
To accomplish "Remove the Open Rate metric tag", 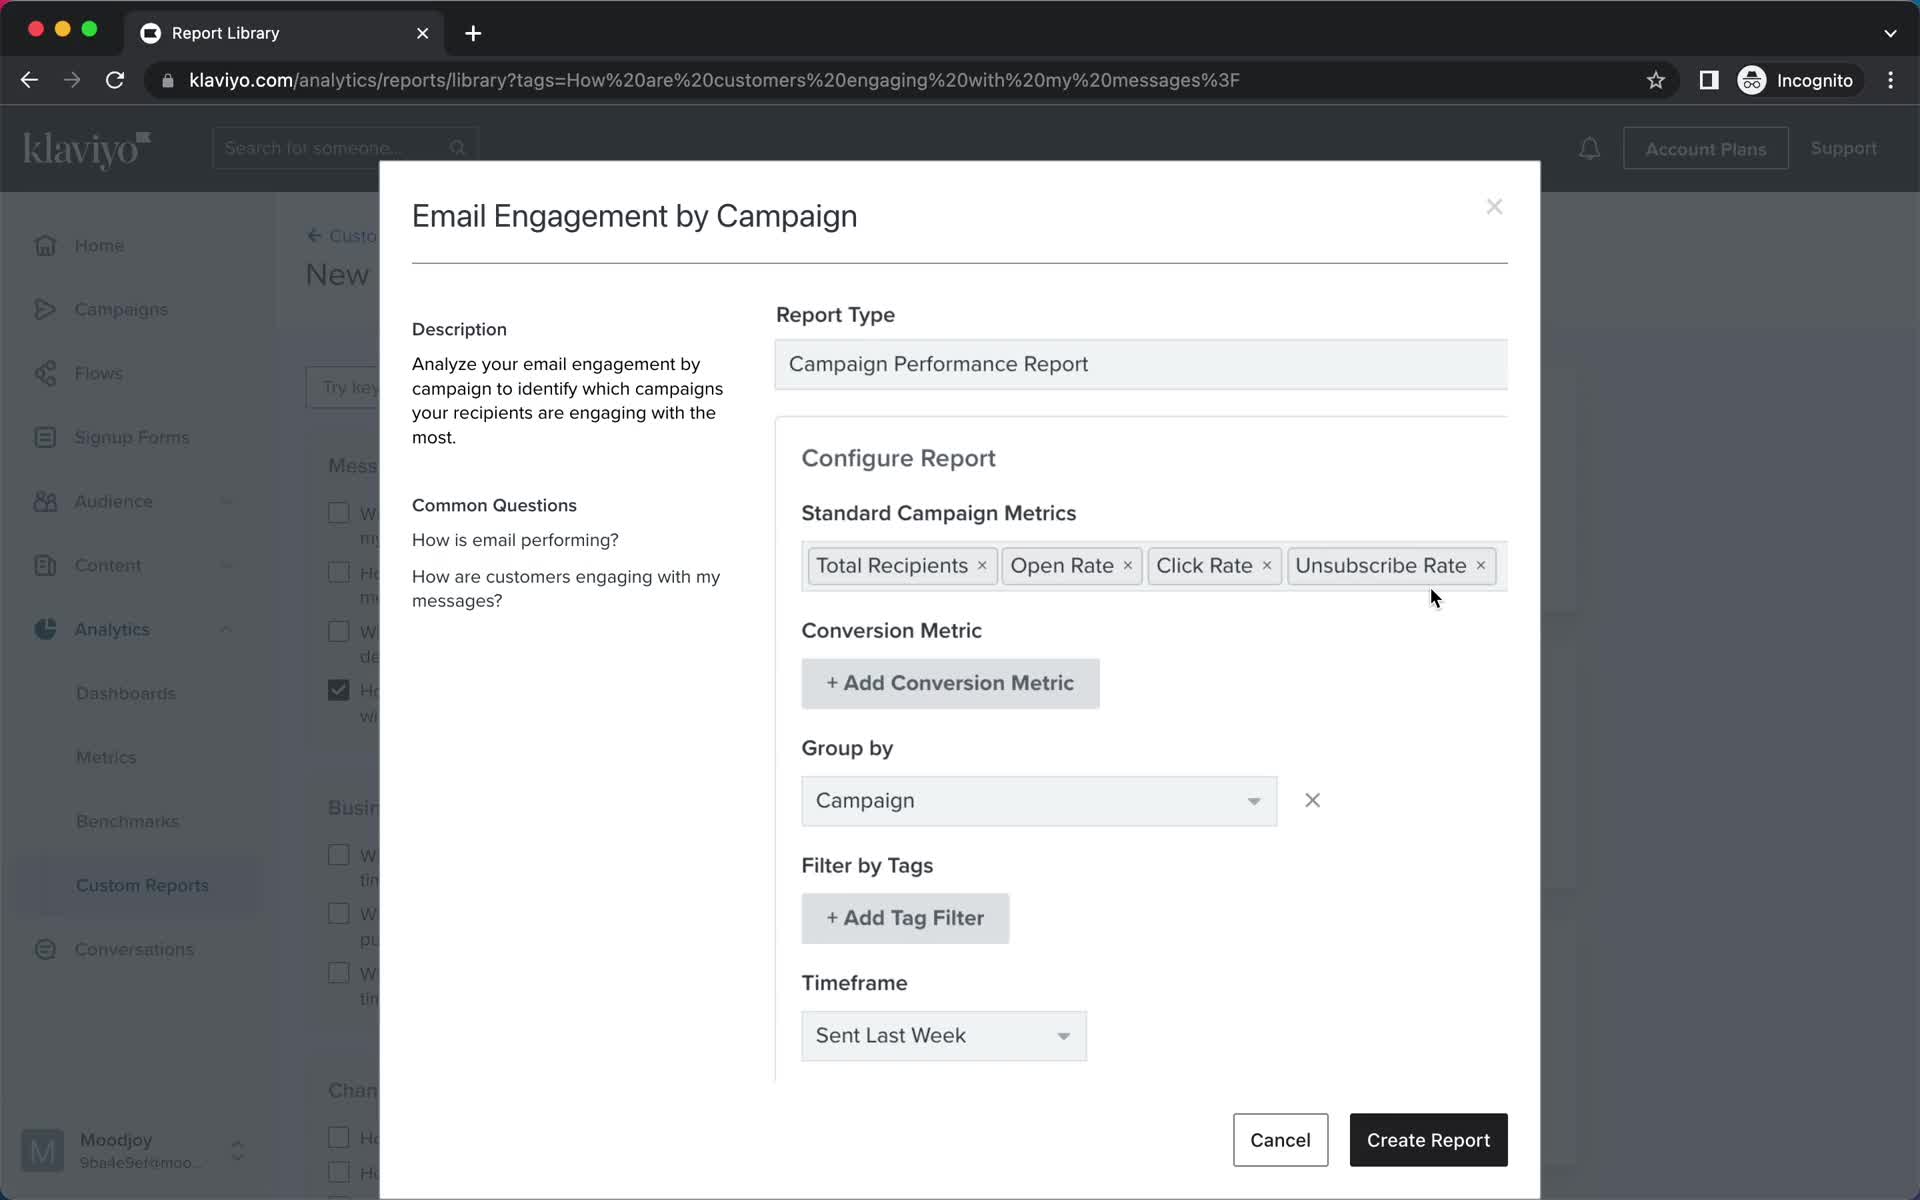I will 1128,565.
